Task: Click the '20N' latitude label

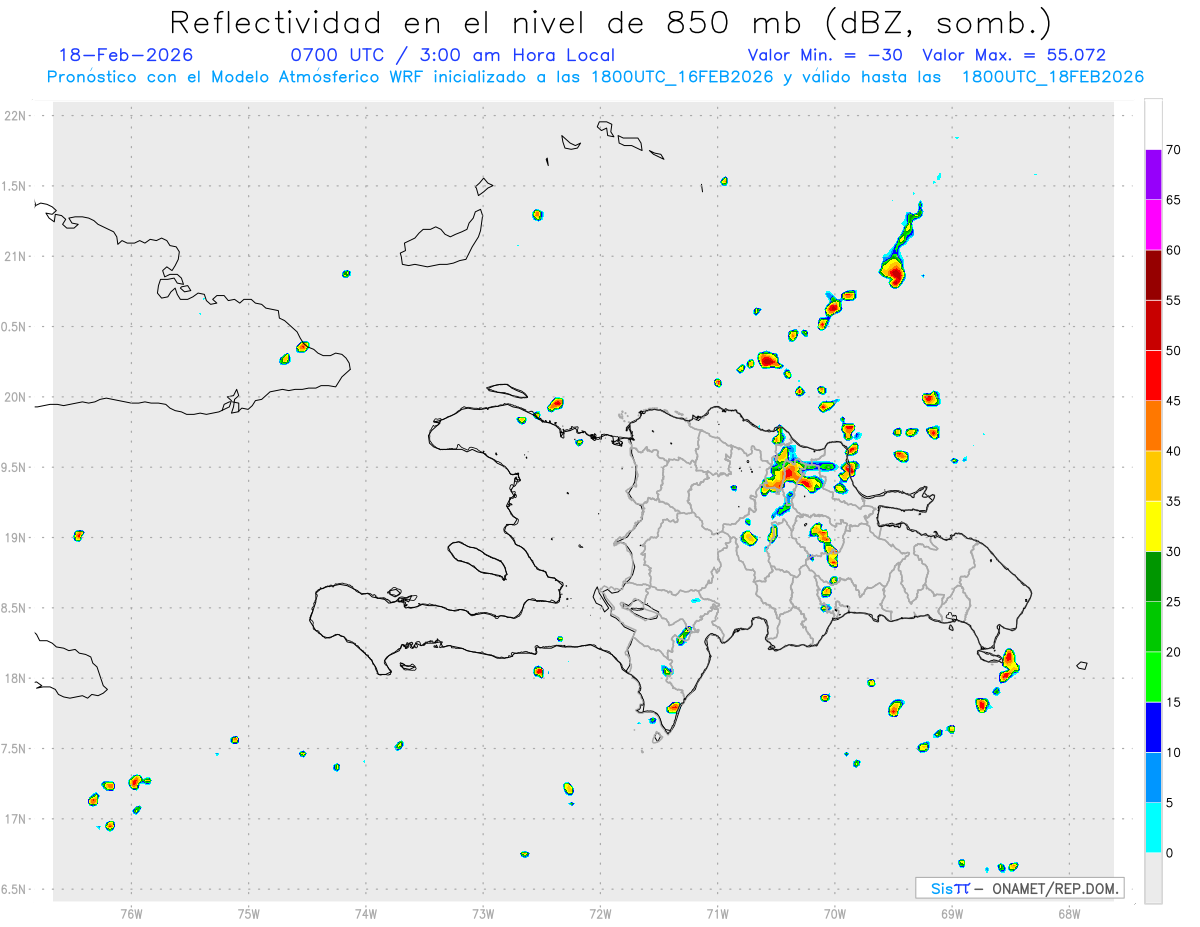Action: [17, 397]
